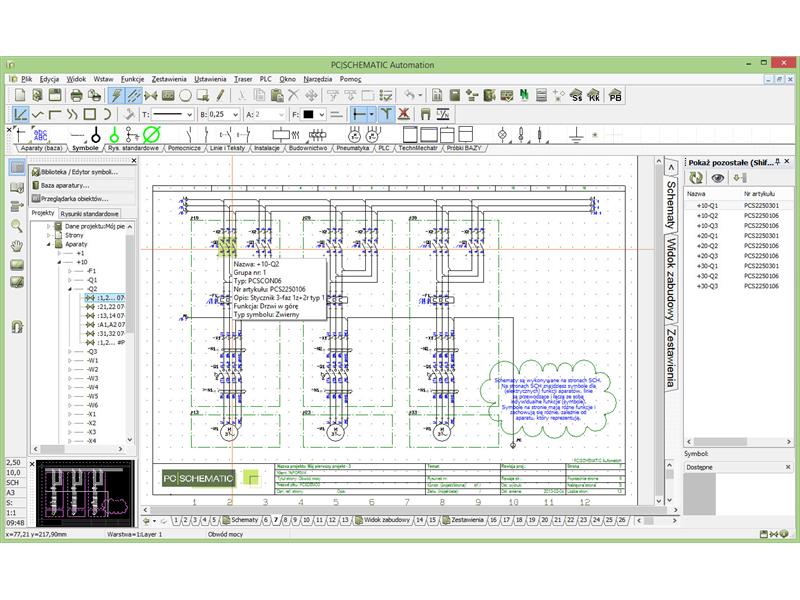Open Baza aparatury button

coord(83,185)
